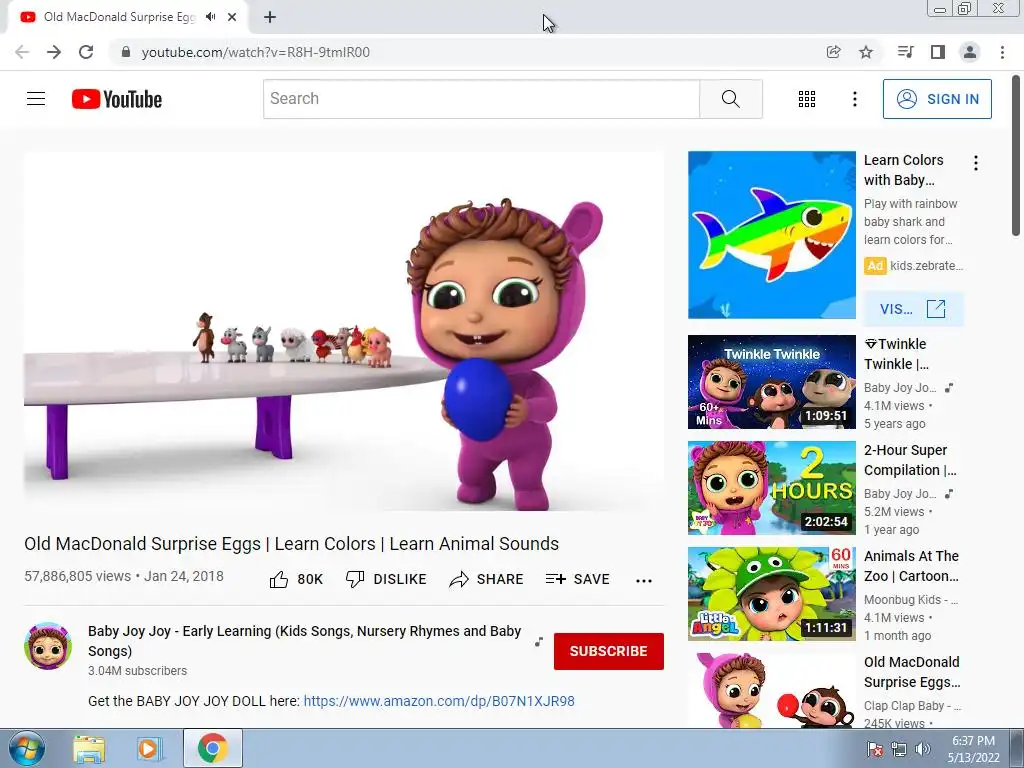1024x768 pixels.
Task: Toggle the Chrome side panel icon
Action: (x=938, y=52)
